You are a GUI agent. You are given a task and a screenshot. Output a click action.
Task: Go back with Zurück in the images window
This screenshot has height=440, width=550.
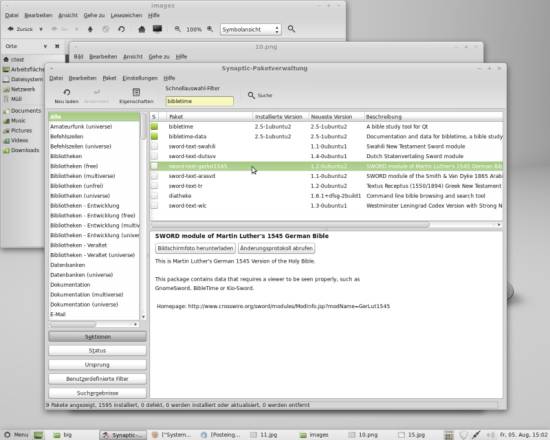[x=20, y=29]
